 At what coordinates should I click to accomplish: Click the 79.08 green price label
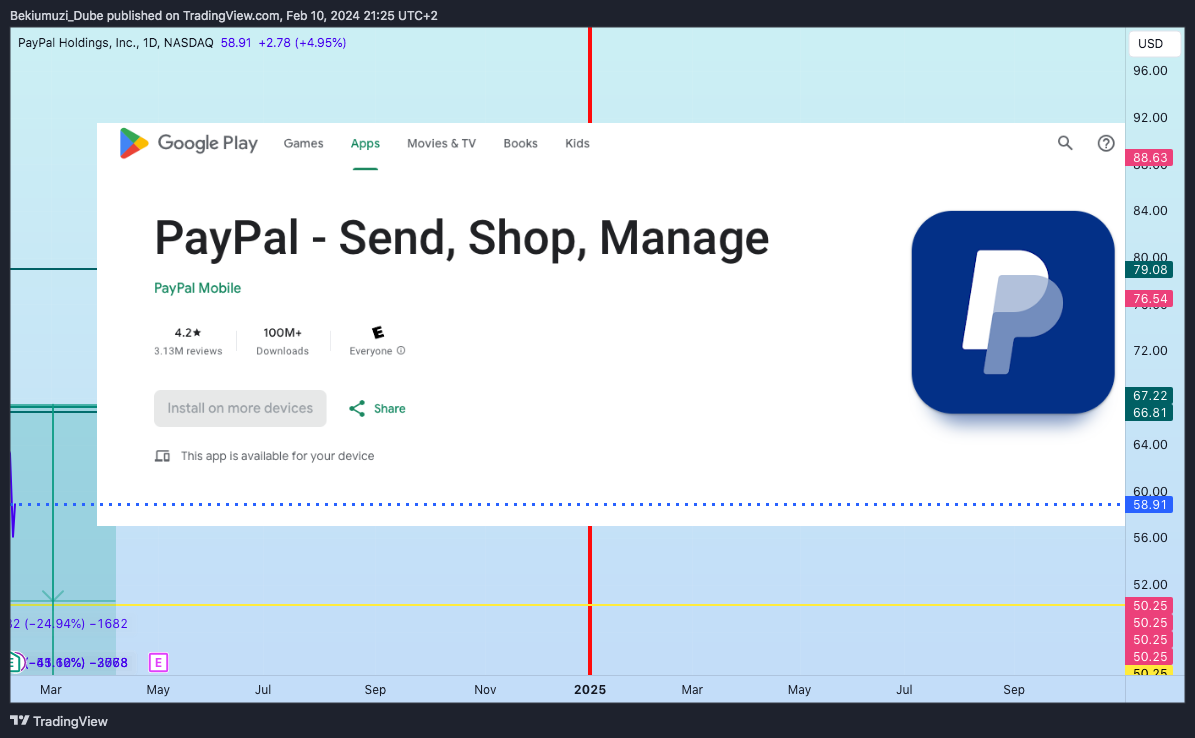1149,269
